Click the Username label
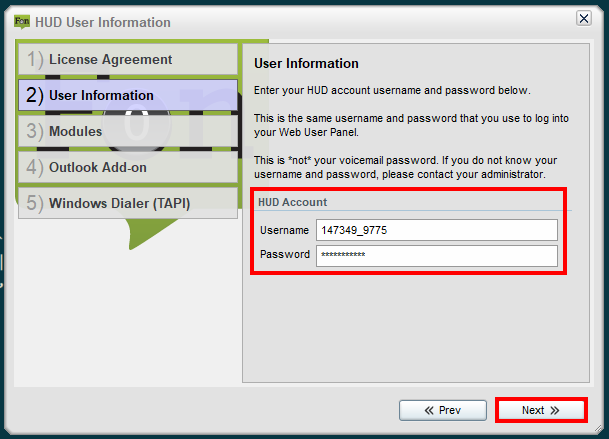The height and width of the screenshot is (439, 609). pyautogui.click(x=284, y=230)
